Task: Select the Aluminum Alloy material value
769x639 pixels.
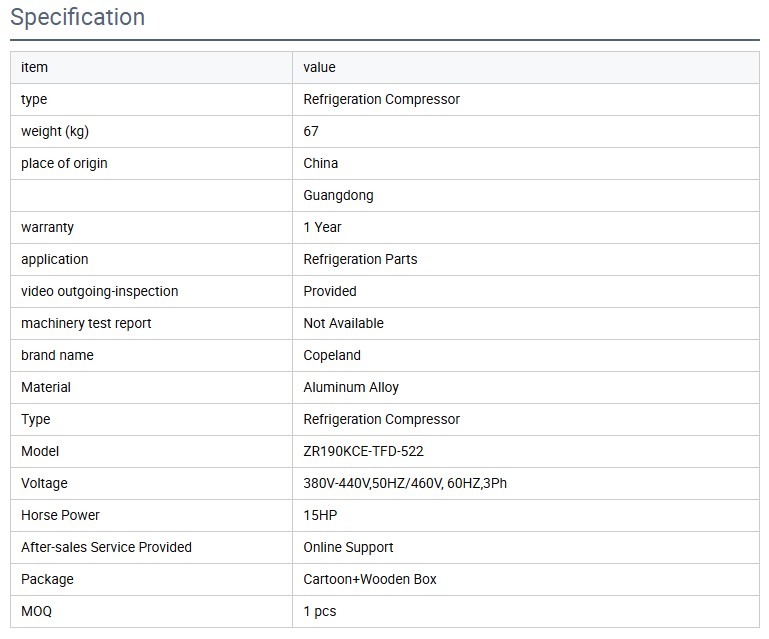Action: tap(351, 387)
